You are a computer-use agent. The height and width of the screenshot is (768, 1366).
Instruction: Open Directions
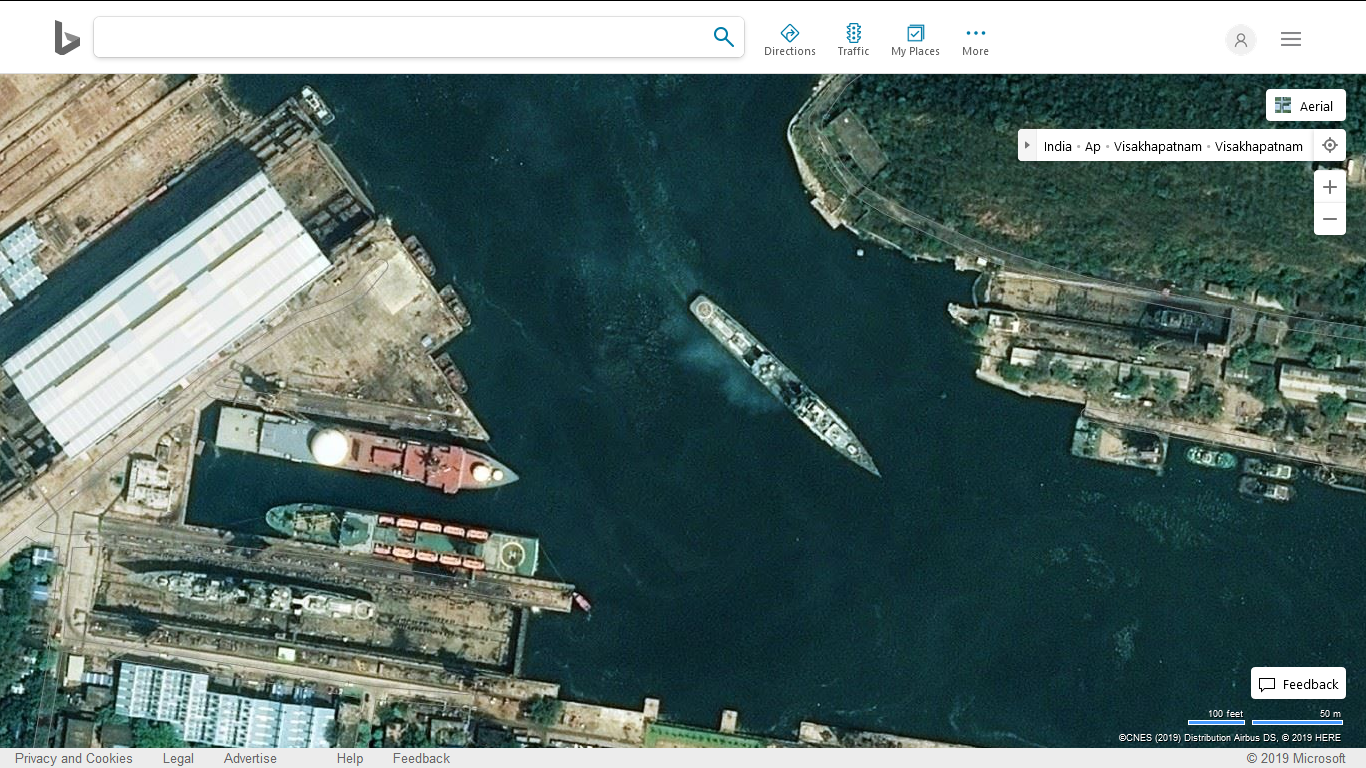(x=790, y=40)
